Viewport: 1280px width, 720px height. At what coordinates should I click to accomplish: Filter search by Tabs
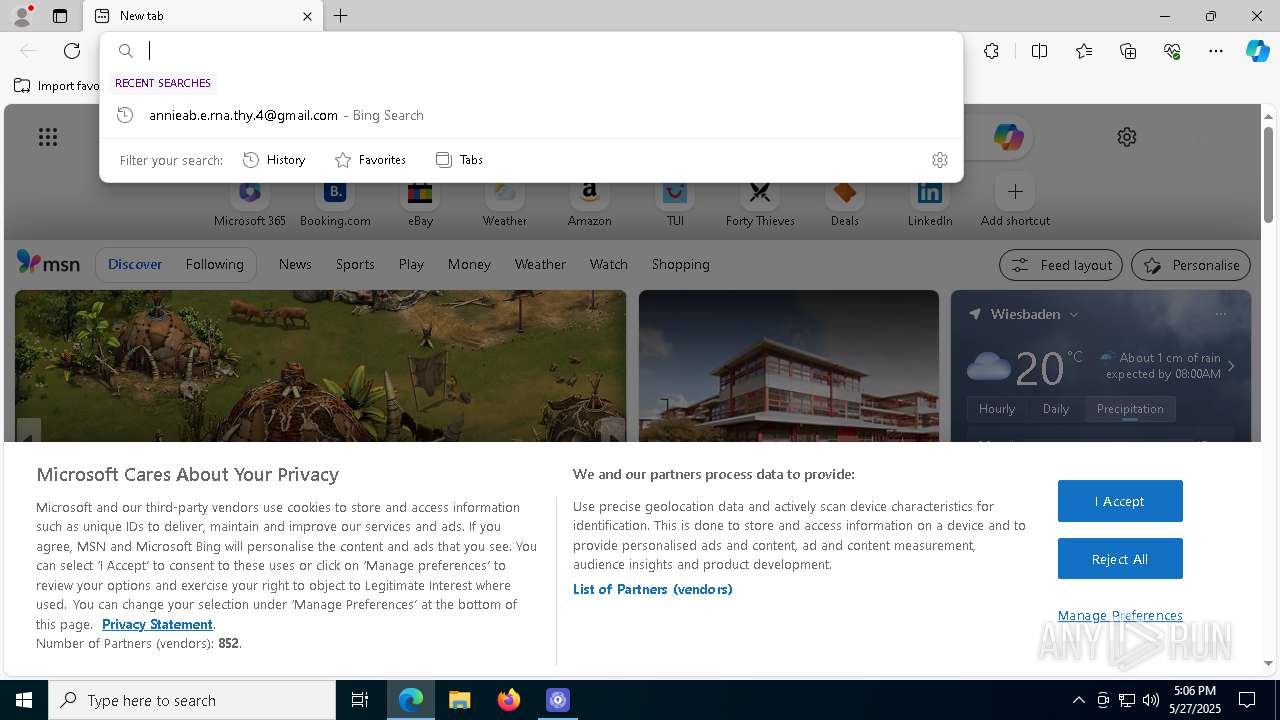coord(459,160)
